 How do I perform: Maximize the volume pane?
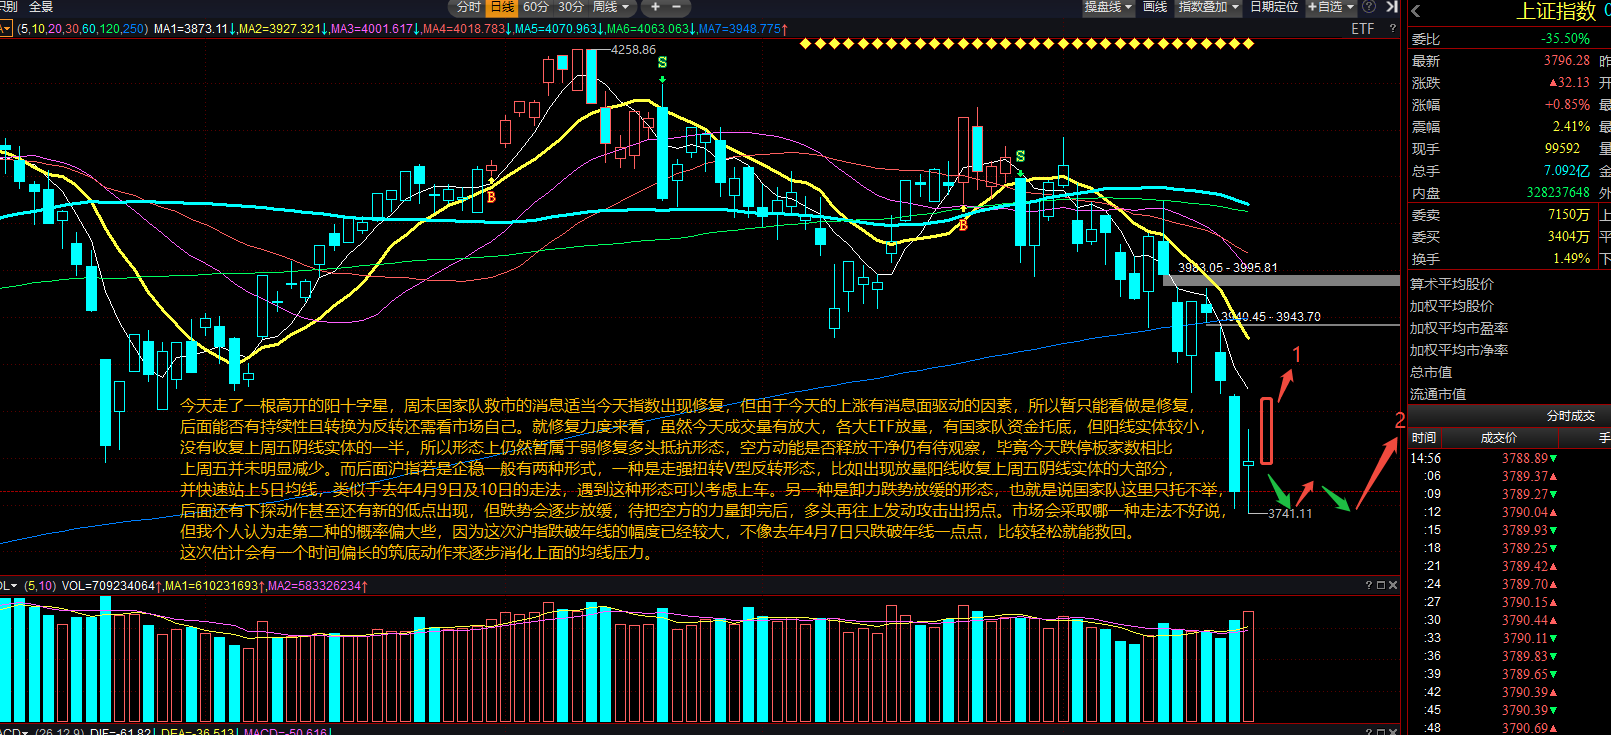[x=1381, y=585]
